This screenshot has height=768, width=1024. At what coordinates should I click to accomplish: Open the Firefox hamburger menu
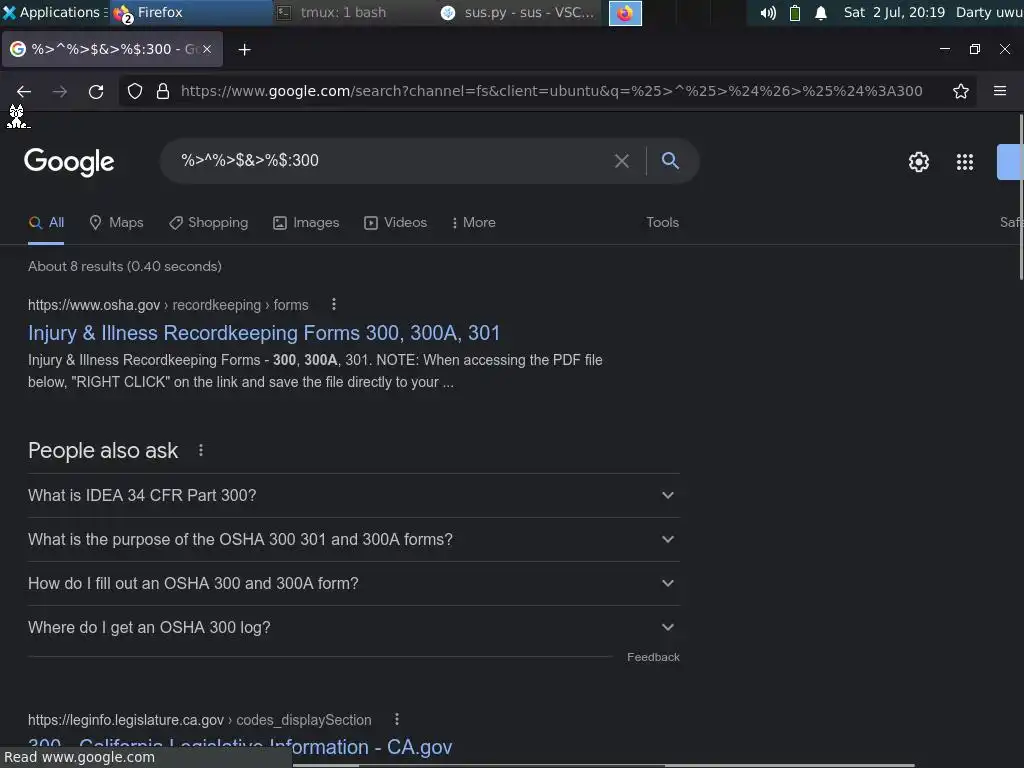pyautogui.click(x=1000, y=91)
